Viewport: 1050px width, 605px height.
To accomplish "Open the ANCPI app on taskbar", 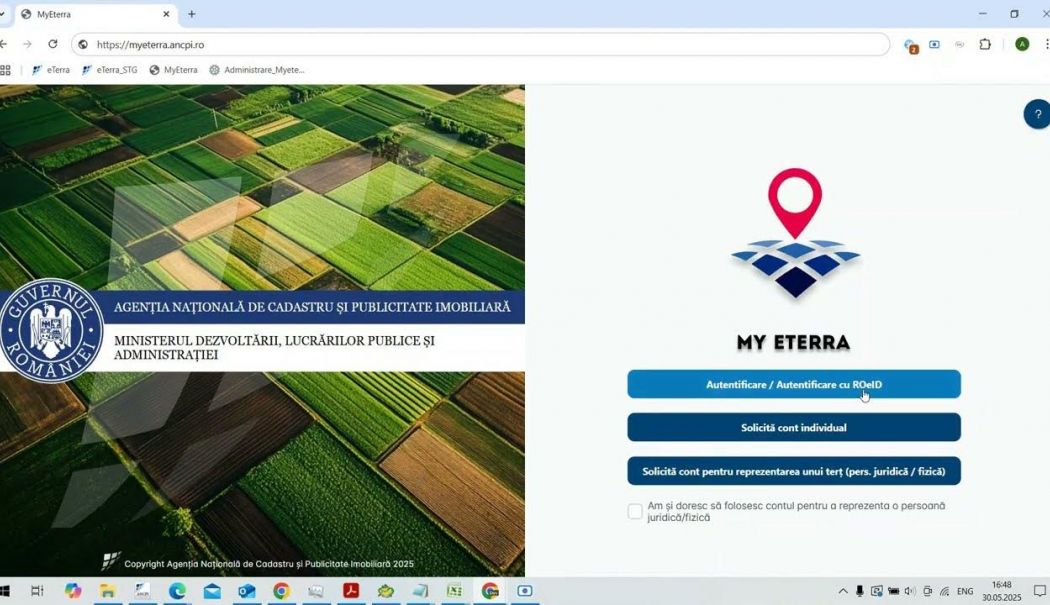I will click(x=142, y=591).
